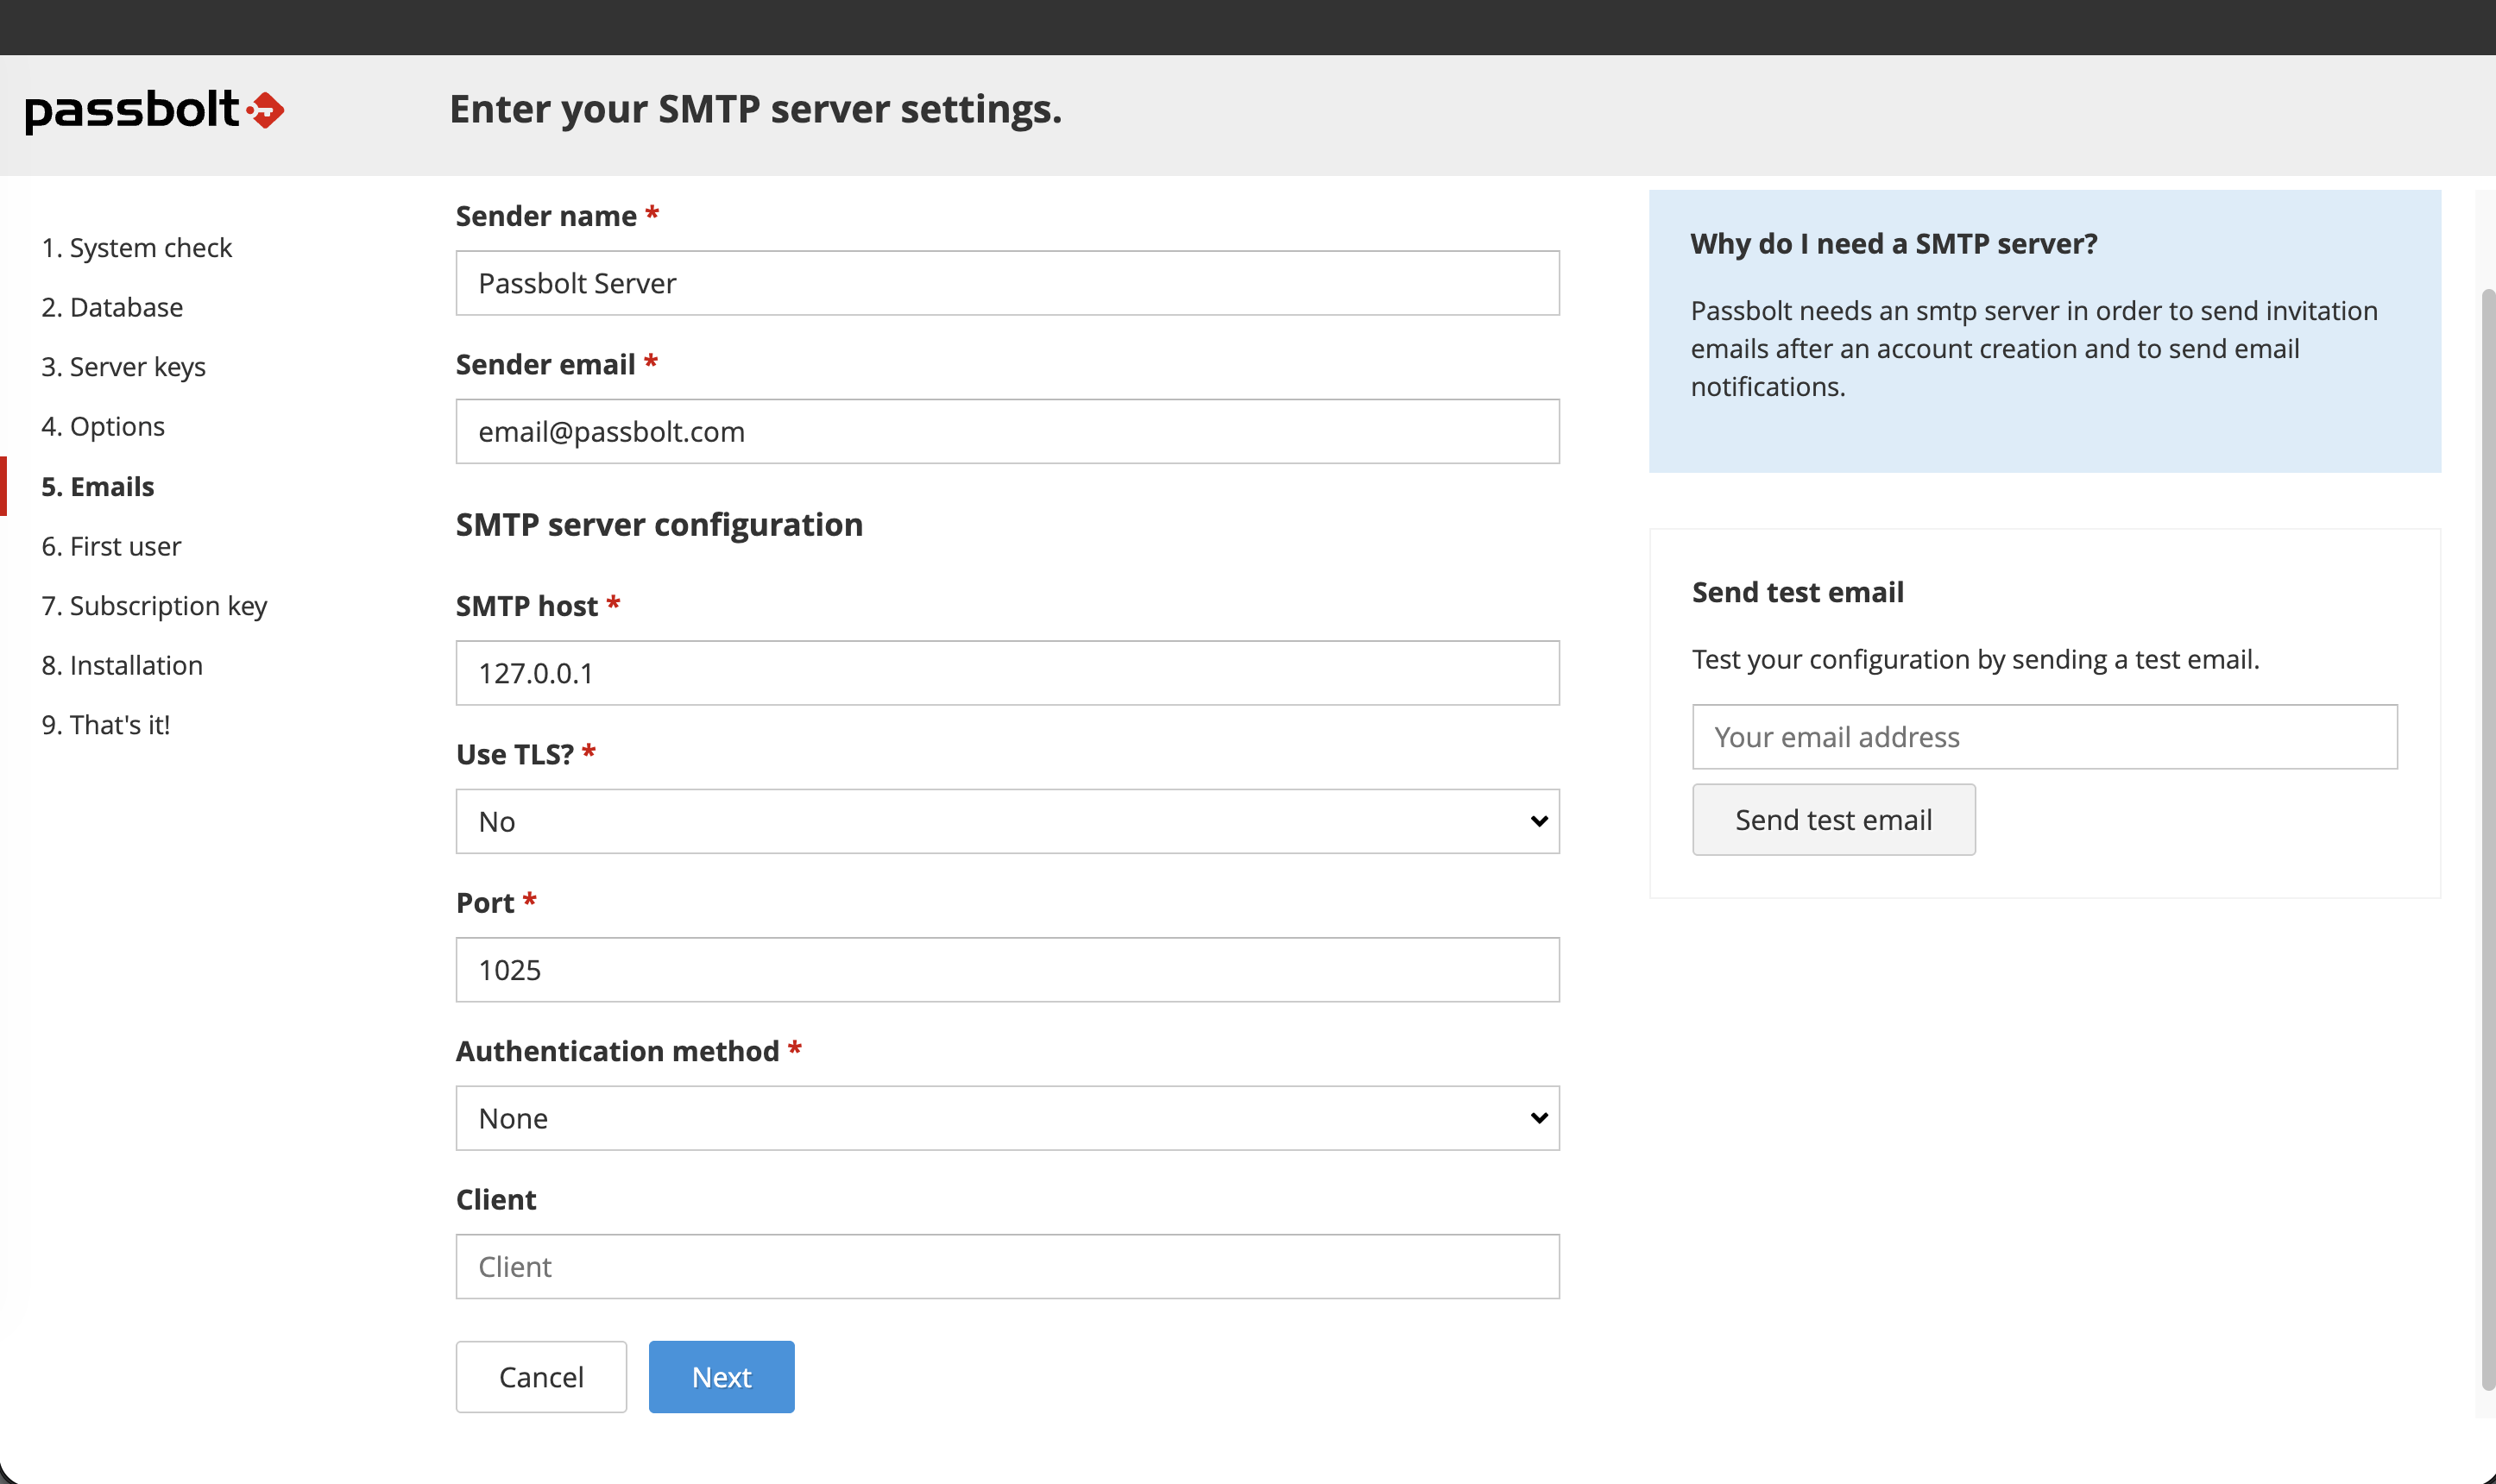Screen dimensions: 2496x1484
Task: Click the page vertical scrollbar
Action: [x=2487, y=840]
